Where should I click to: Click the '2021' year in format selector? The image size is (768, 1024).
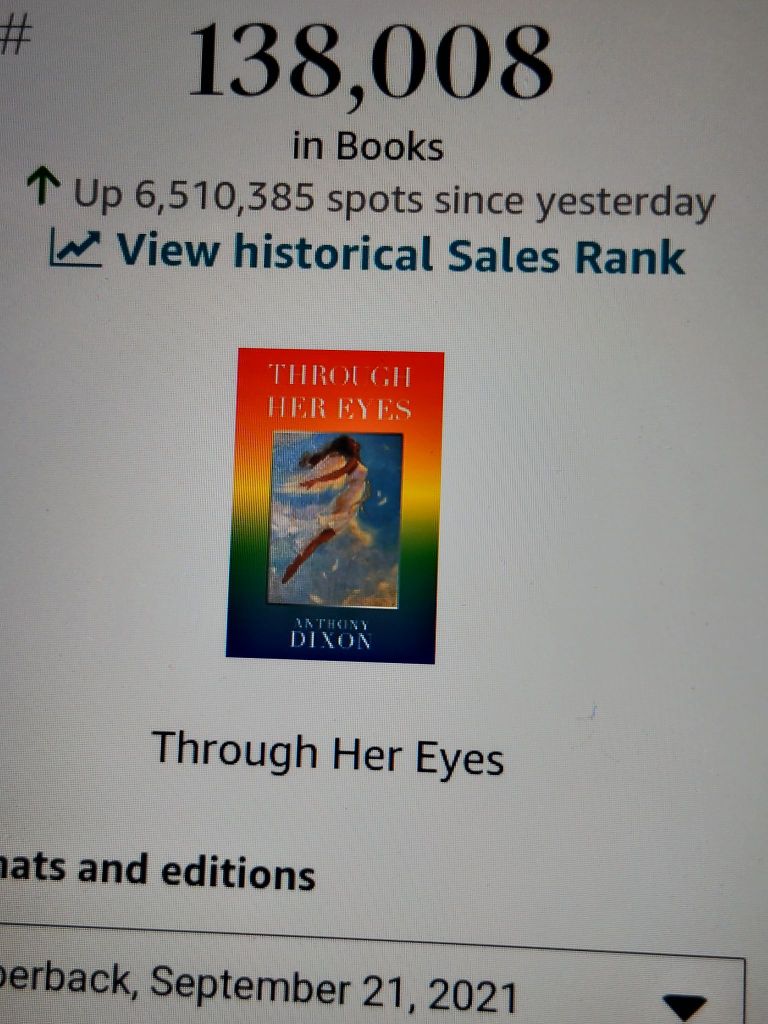tap(472, 995)
